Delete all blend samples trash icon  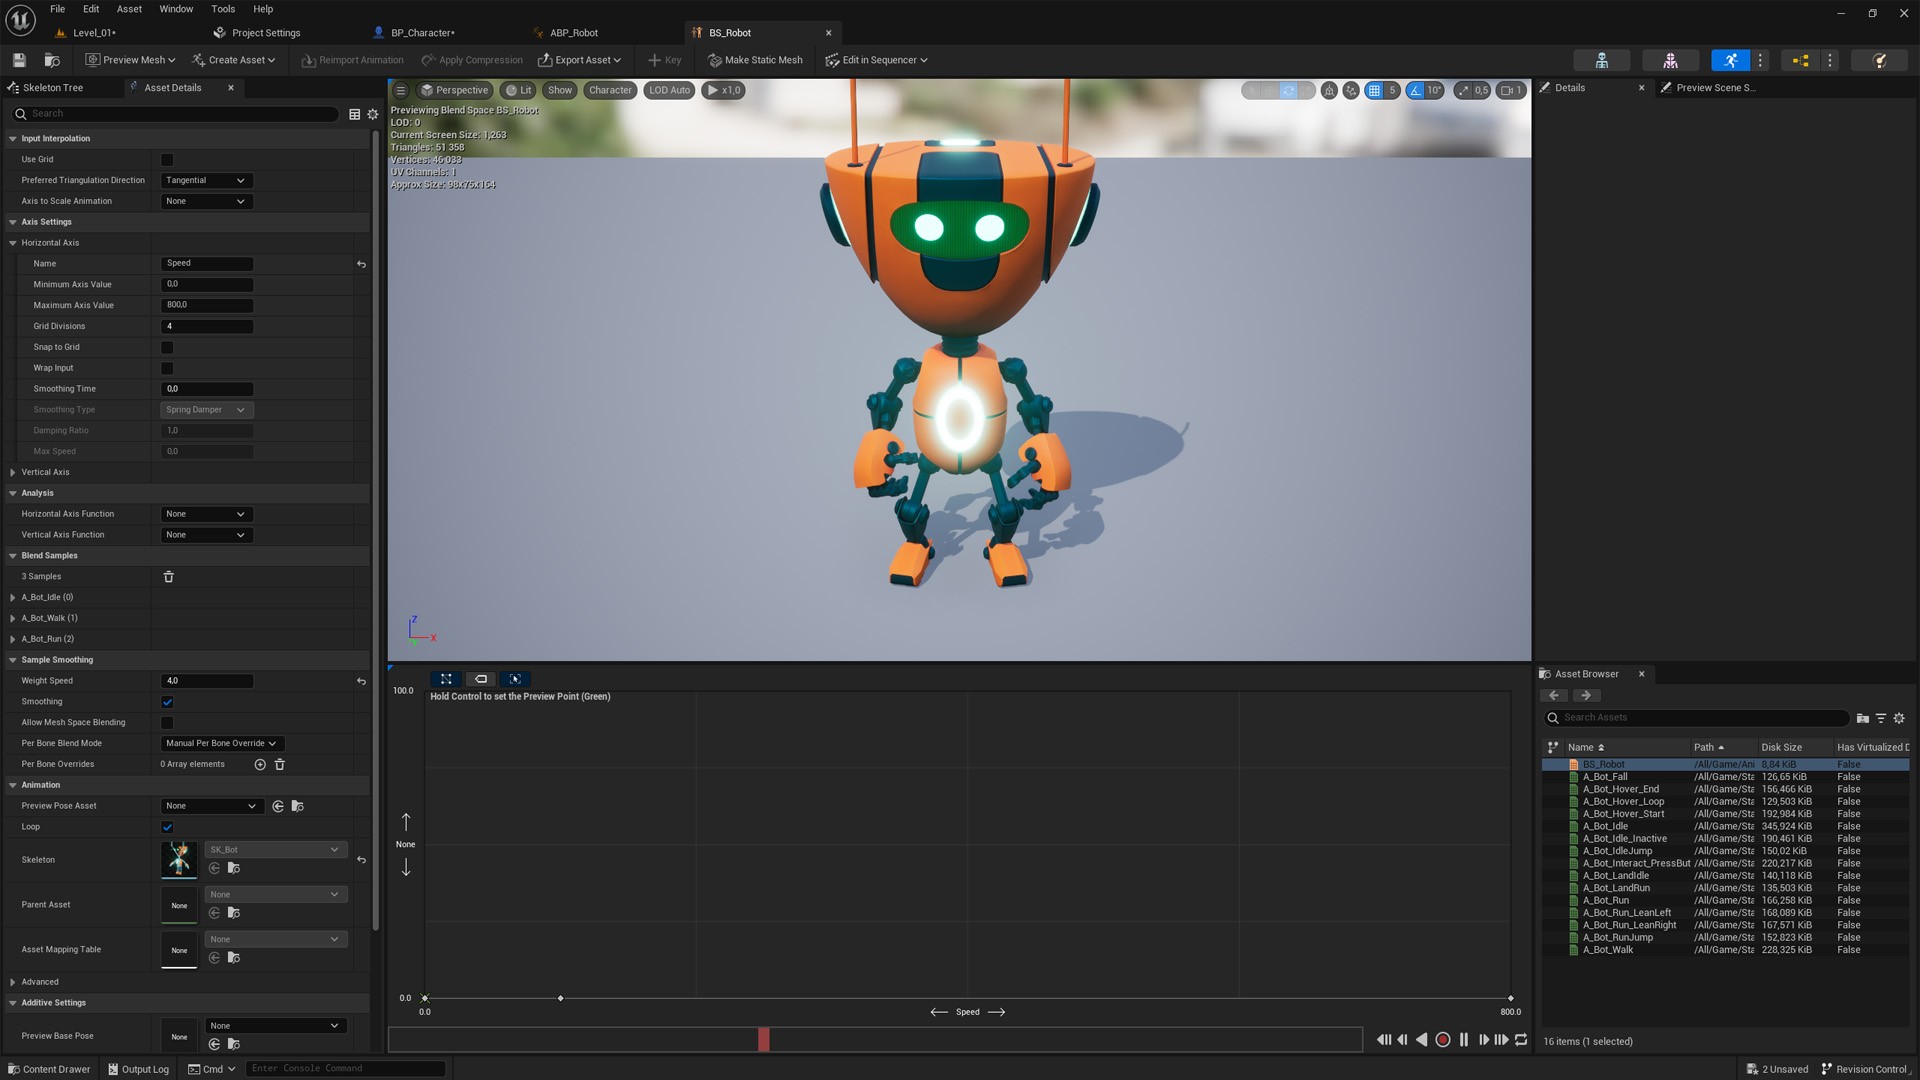coord(168,577)
